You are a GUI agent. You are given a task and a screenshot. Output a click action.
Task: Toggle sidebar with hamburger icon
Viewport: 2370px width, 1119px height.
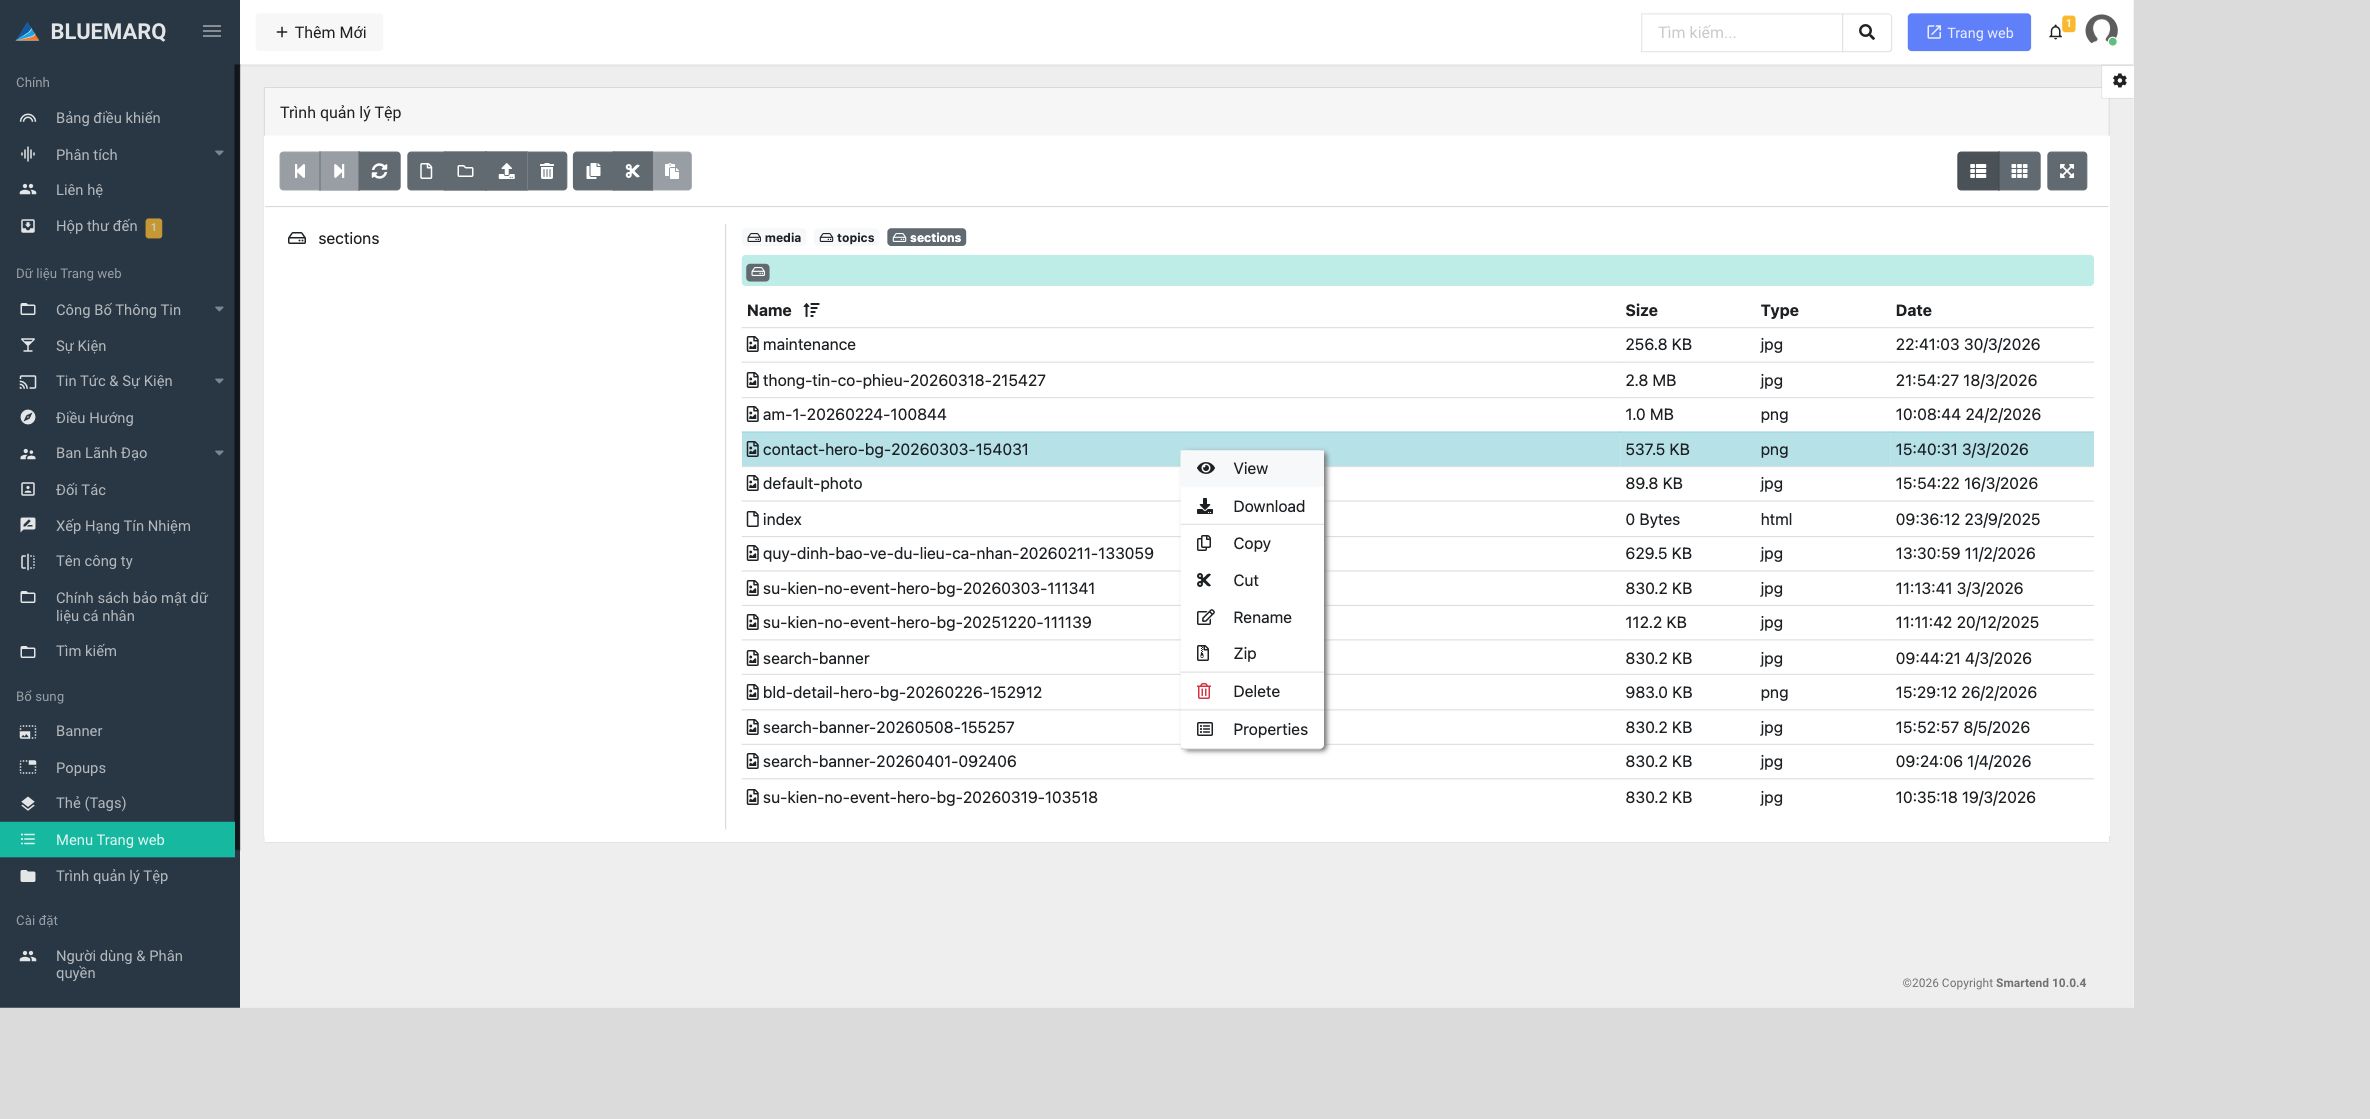coord(212,31)
